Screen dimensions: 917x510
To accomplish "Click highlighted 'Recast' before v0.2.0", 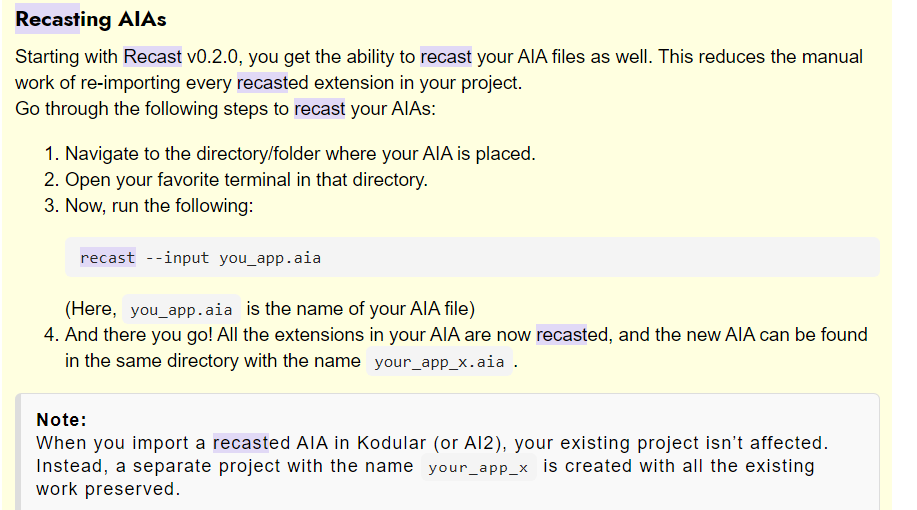I will click(x=153, y=57).
